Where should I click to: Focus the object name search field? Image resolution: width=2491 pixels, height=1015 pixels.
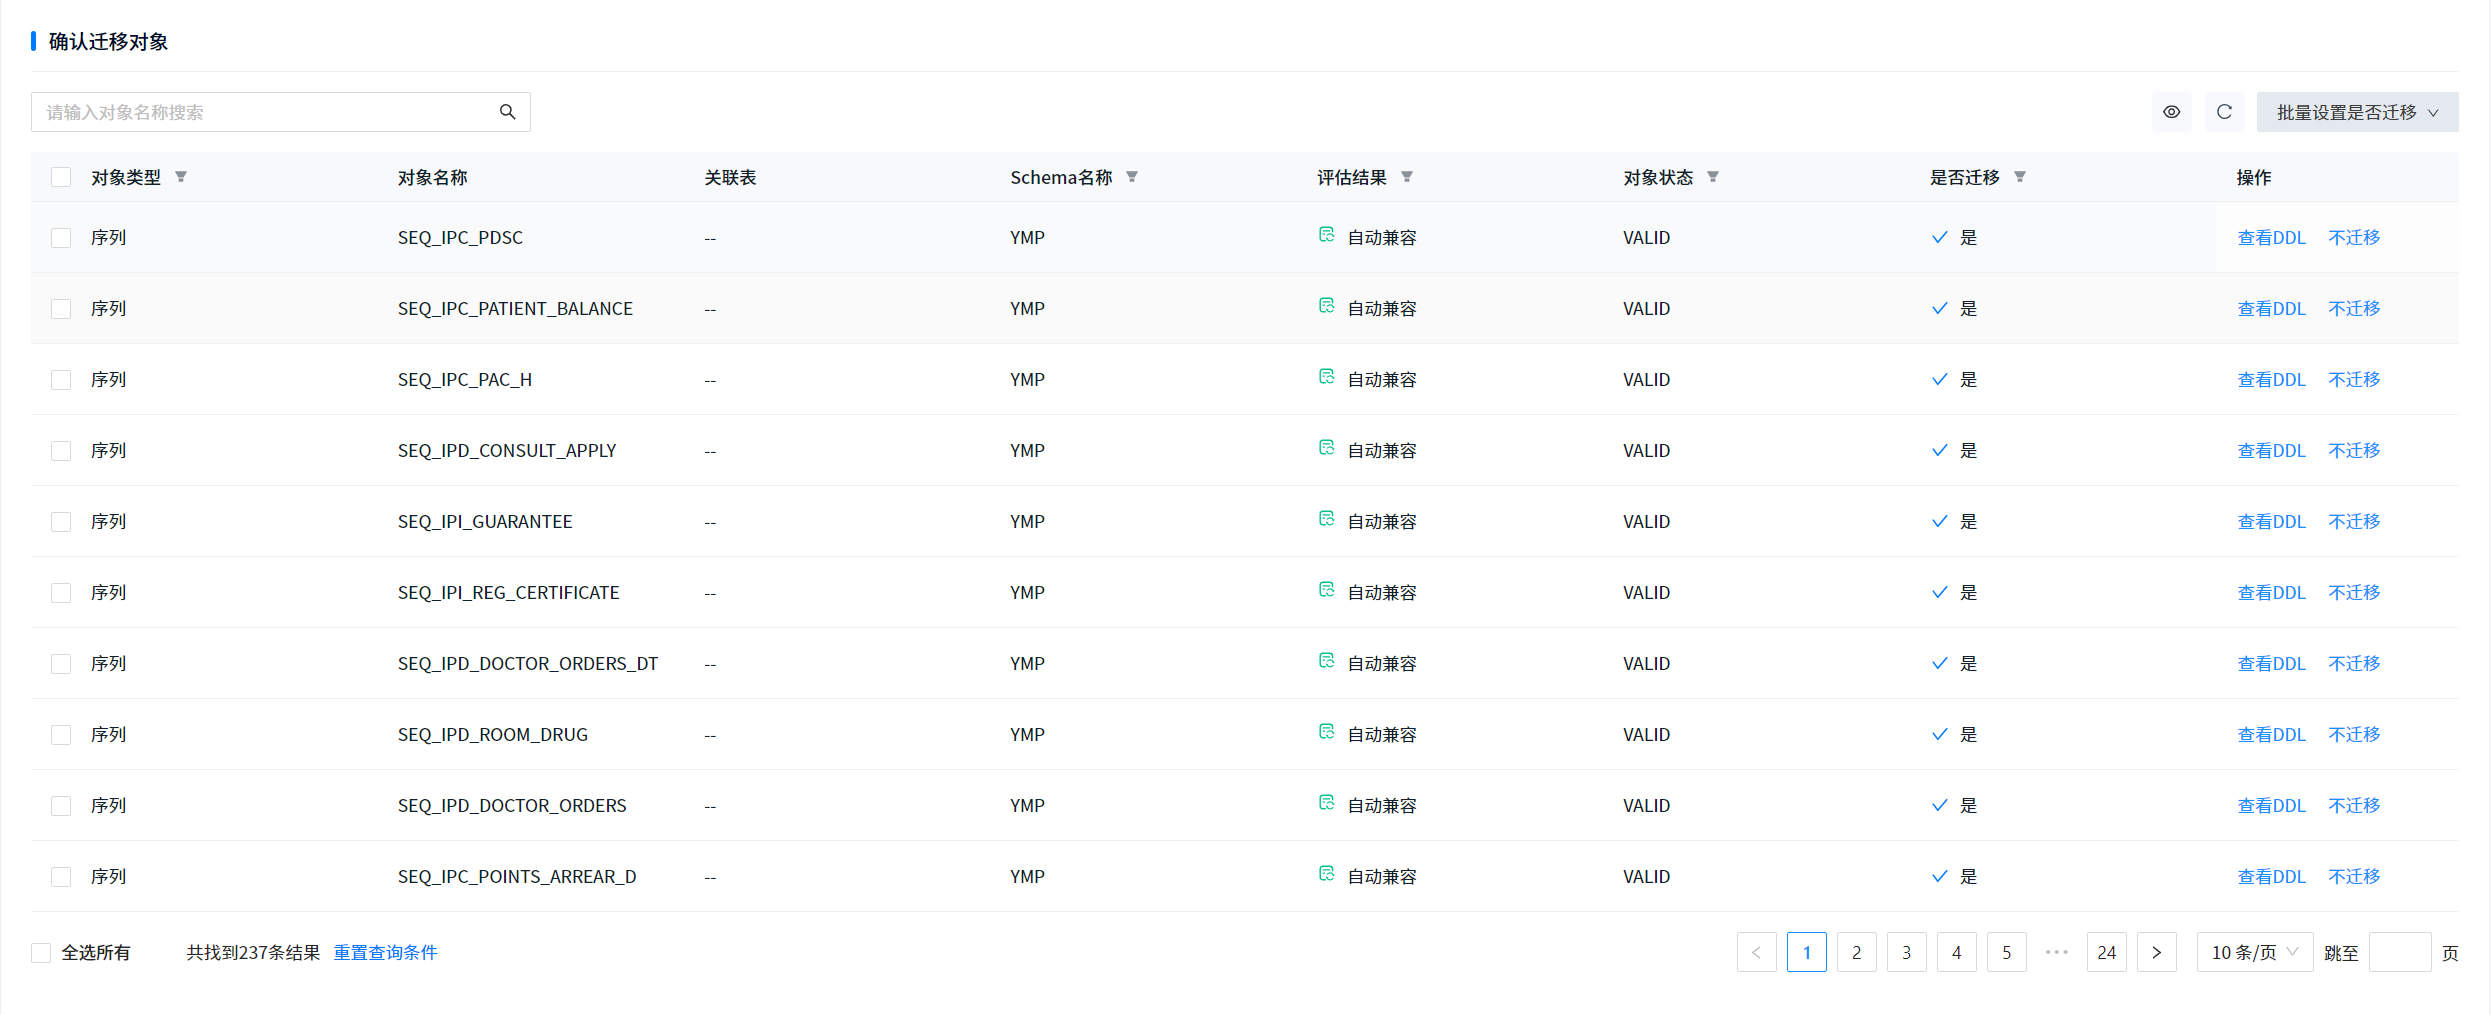tap(265, 112)
